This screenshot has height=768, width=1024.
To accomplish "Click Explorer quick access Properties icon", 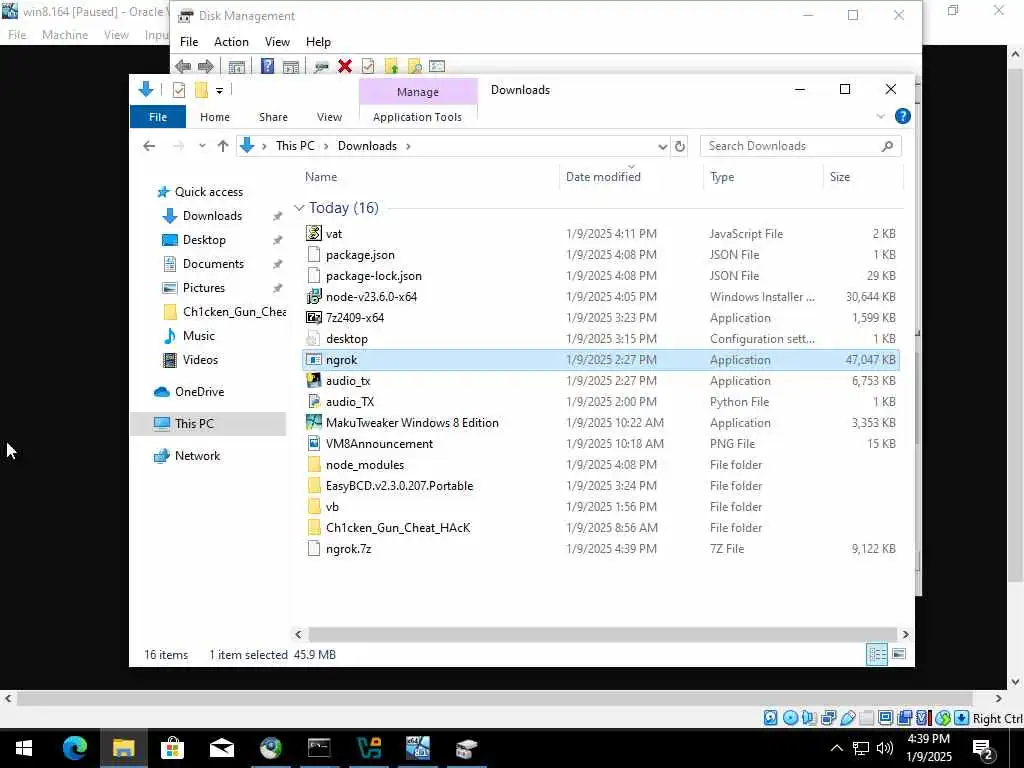I will [x=179, y=90].
